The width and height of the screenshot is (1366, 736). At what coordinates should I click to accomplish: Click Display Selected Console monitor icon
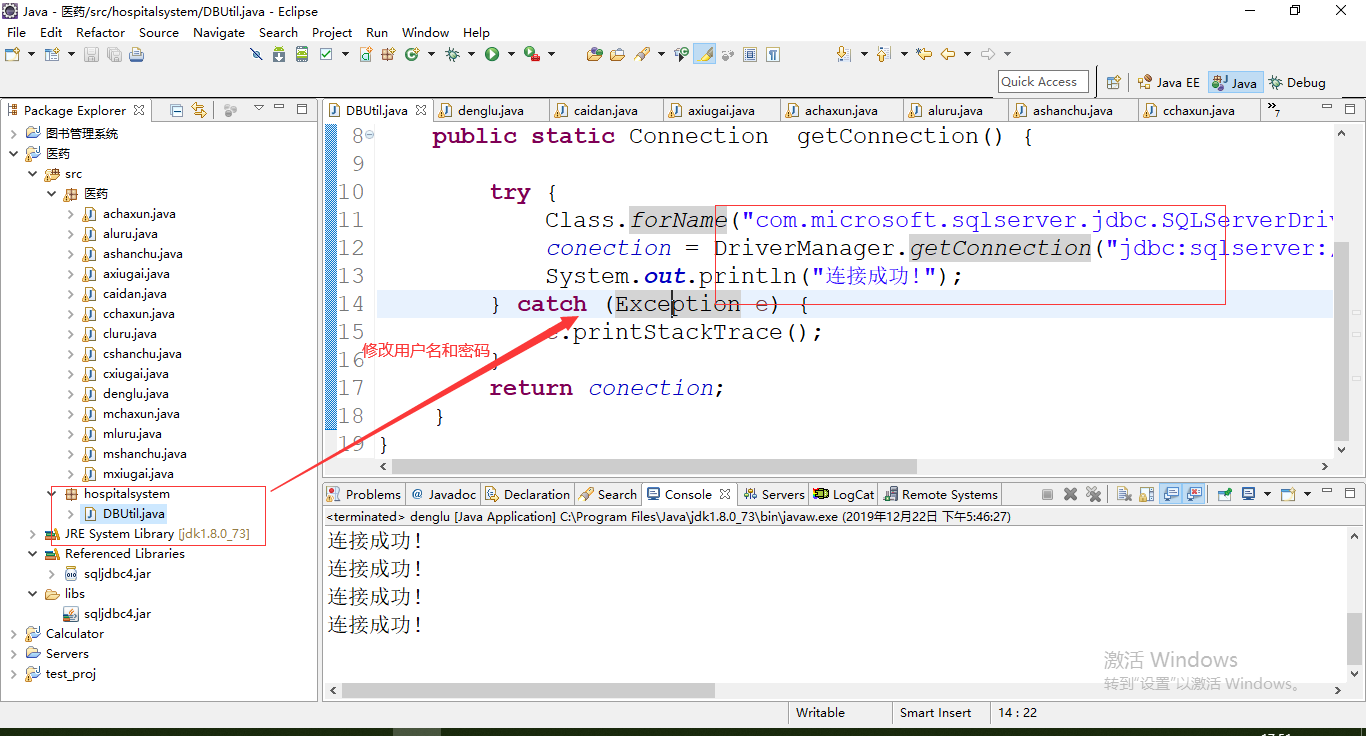[x=1248, y=494]
